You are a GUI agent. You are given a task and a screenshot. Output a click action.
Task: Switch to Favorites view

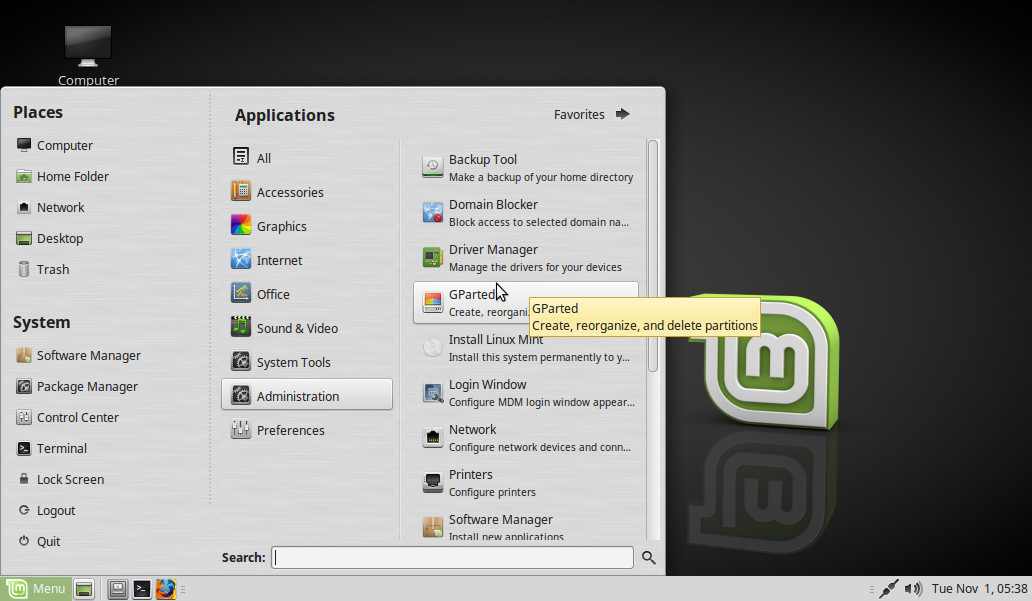click(591, 114)
